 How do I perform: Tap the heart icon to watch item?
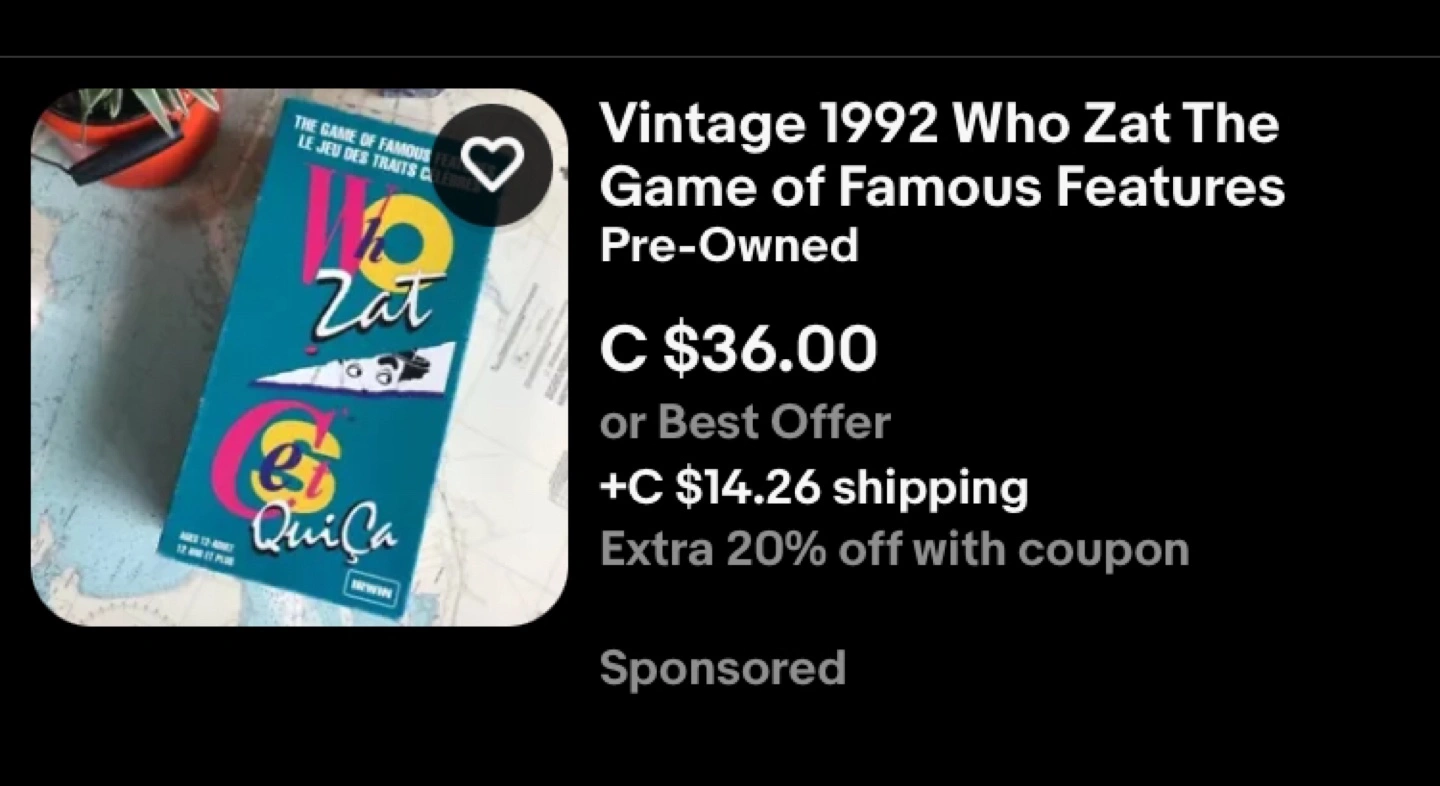493,165
